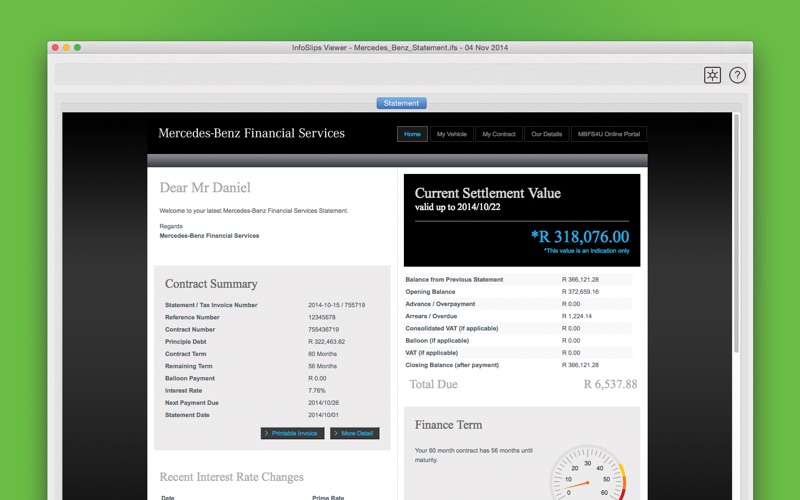Click the Statement Date value 2014/10/01

pyautogui.click(x=323, y=415)
